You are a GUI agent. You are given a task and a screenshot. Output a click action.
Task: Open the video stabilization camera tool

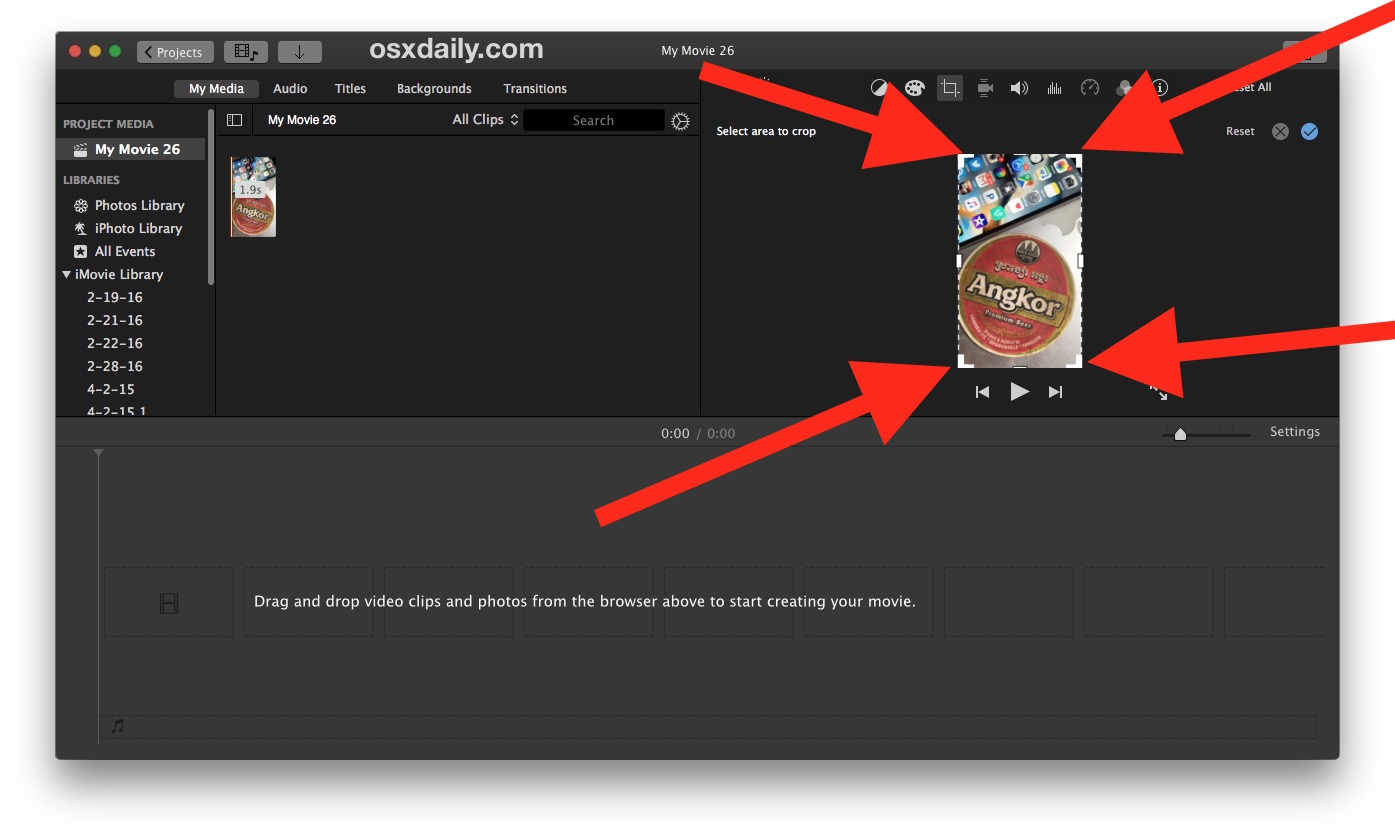tap(985, 88)
